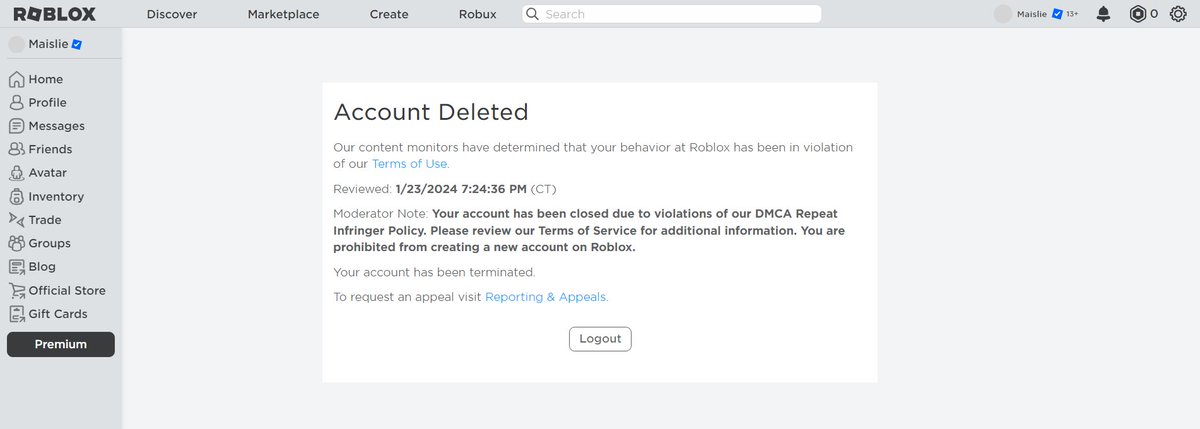
Task: Click 'Your account has been terminated.' text
Action: click(x=434, y=272)
